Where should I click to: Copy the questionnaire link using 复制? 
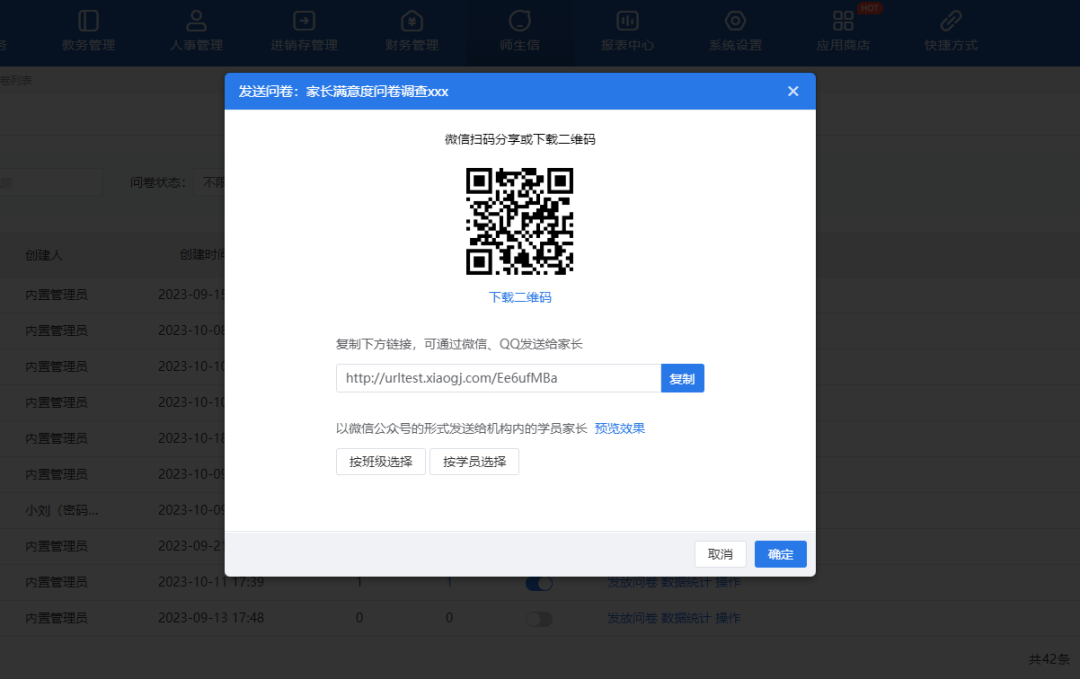tap(682, 378)
